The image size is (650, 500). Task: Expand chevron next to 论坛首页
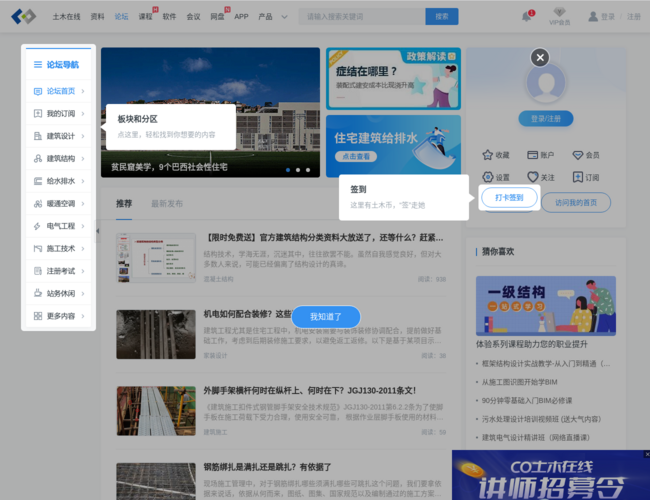[83, 91]
